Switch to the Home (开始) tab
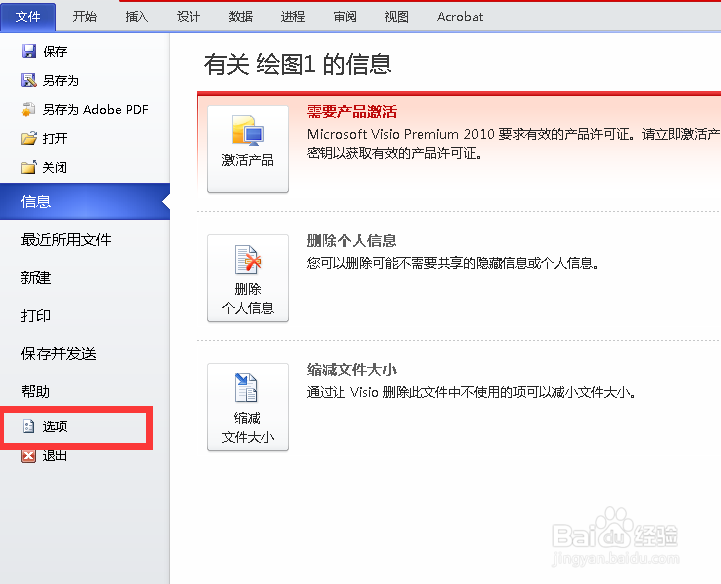 coord(85,17)
